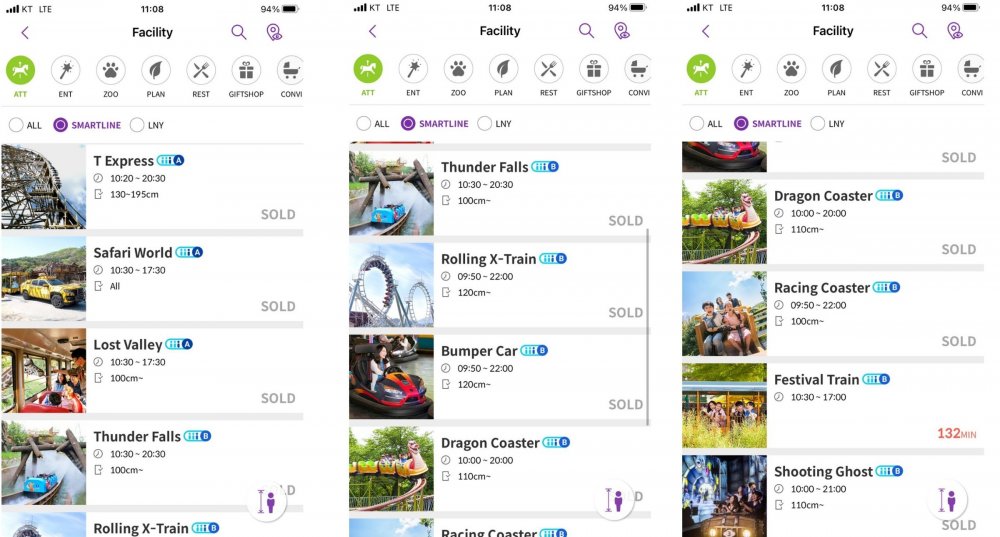Image resolution: width=1000 pixels, height=537 pixels.
Task: Select the LNY radio button in the middle phone screen
Action: coord(485,123)
